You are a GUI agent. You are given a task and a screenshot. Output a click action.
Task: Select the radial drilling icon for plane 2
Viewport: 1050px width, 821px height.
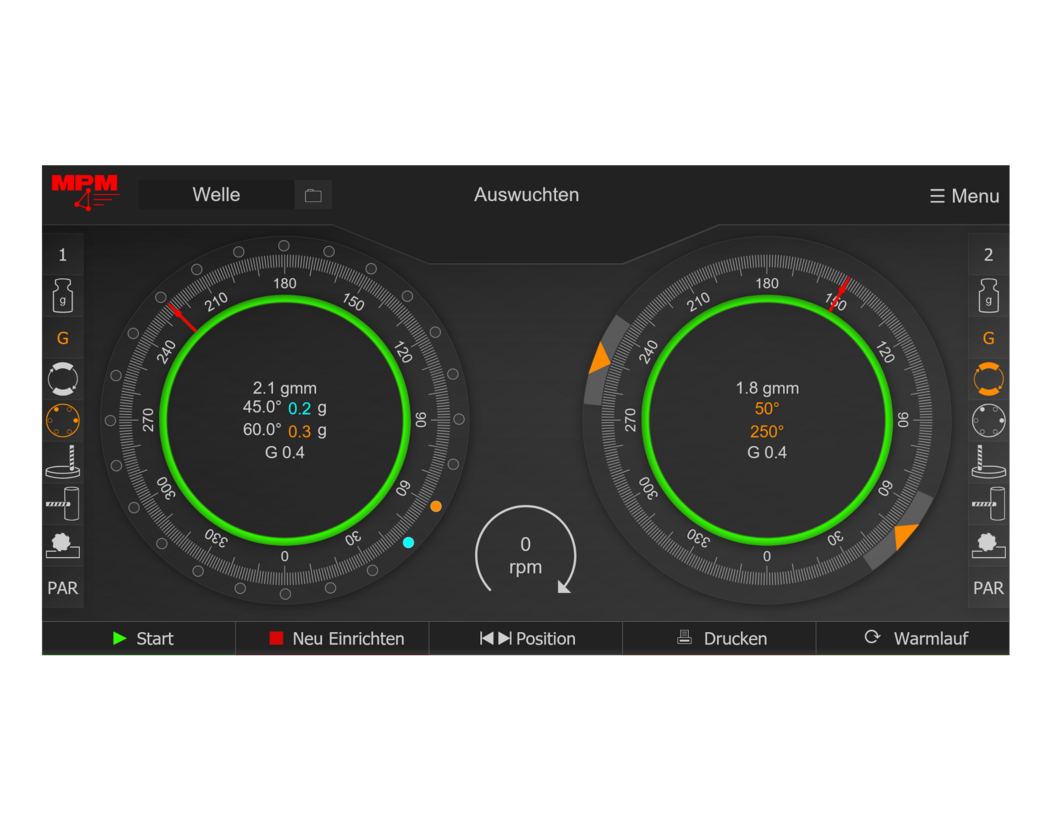point(988,504)
